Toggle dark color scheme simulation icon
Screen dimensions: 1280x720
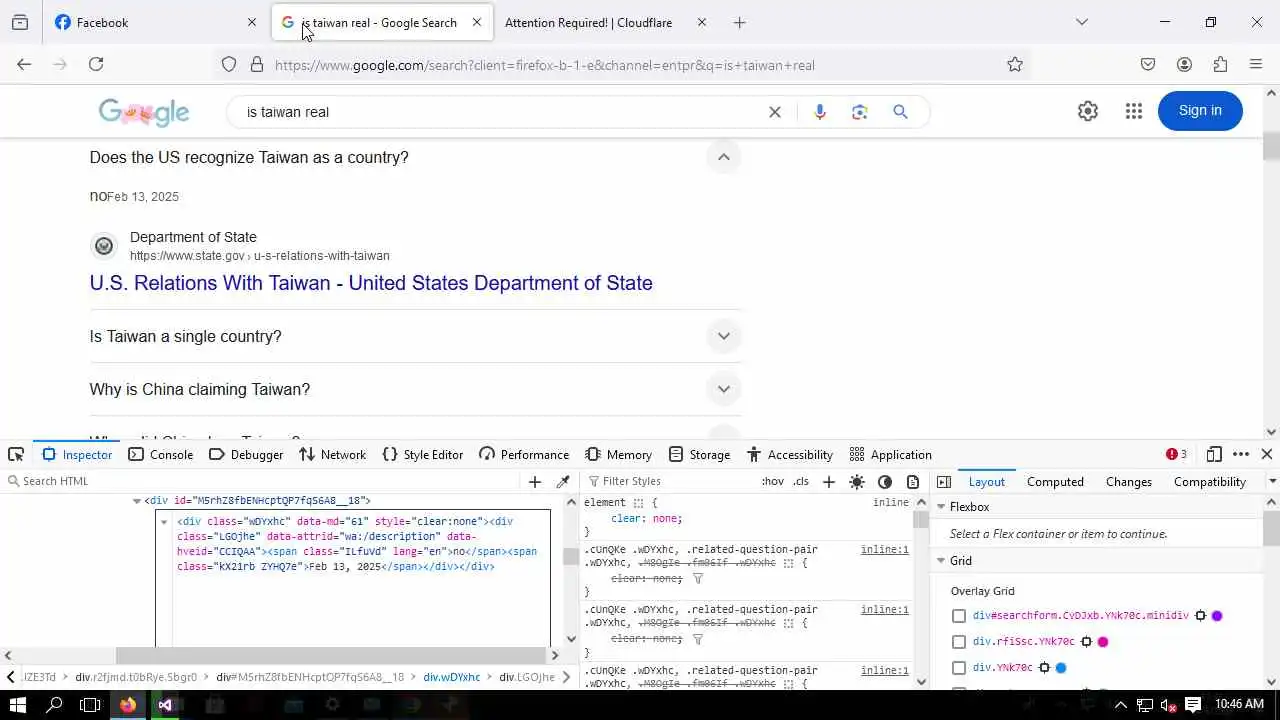click(885, 482)
